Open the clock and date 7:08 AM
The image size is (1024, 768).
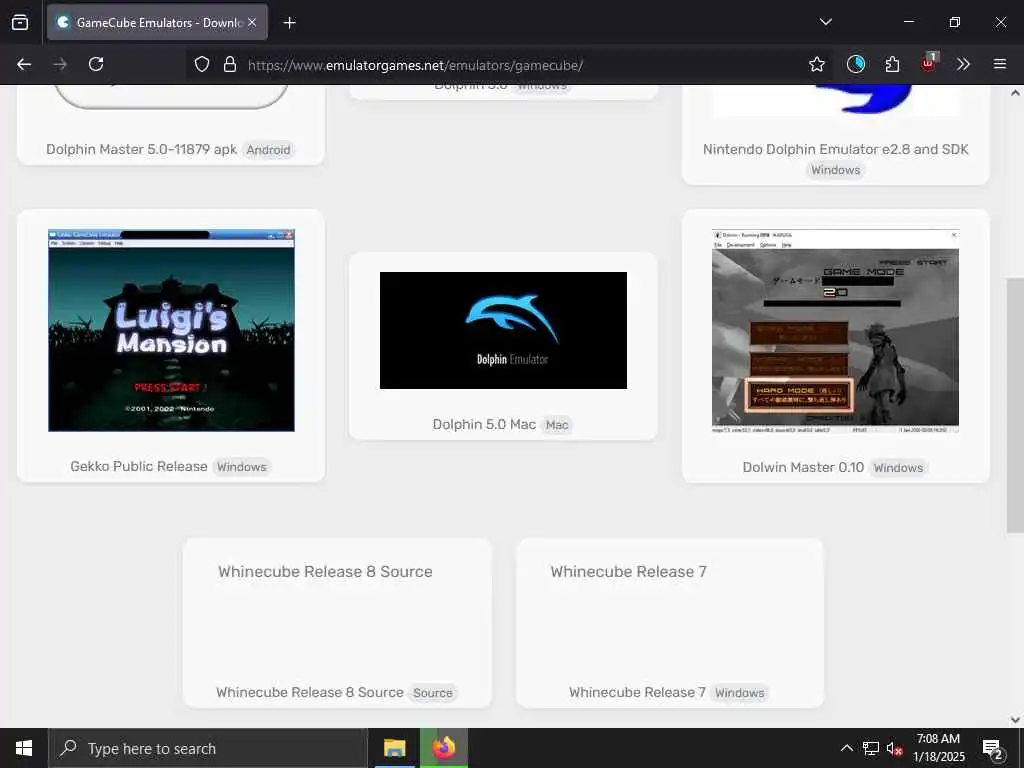coord(938,748)
